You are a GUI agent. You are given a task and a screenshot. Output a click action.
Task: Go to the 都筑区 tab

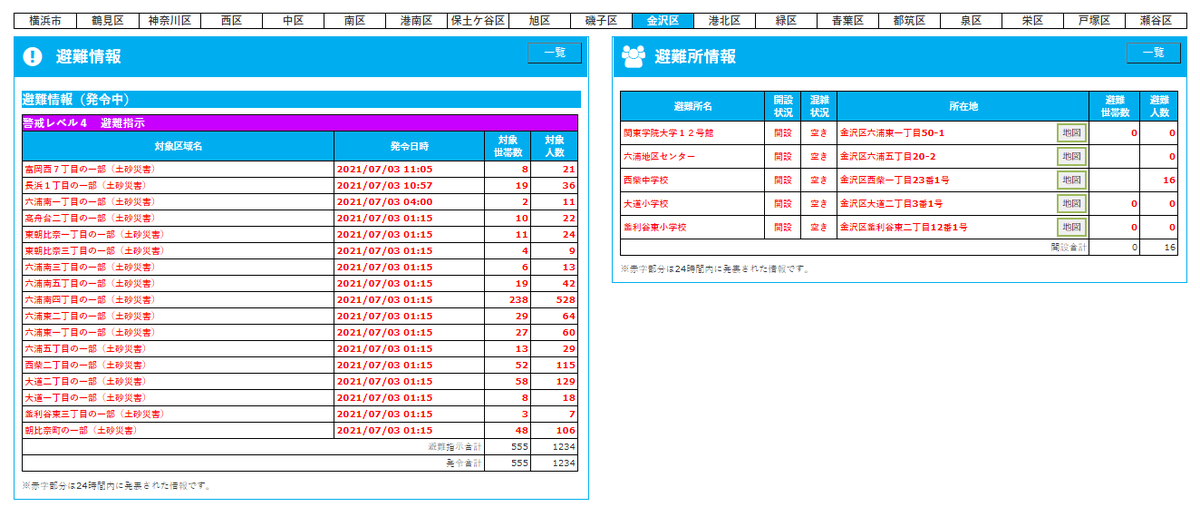tap(909, 20)
